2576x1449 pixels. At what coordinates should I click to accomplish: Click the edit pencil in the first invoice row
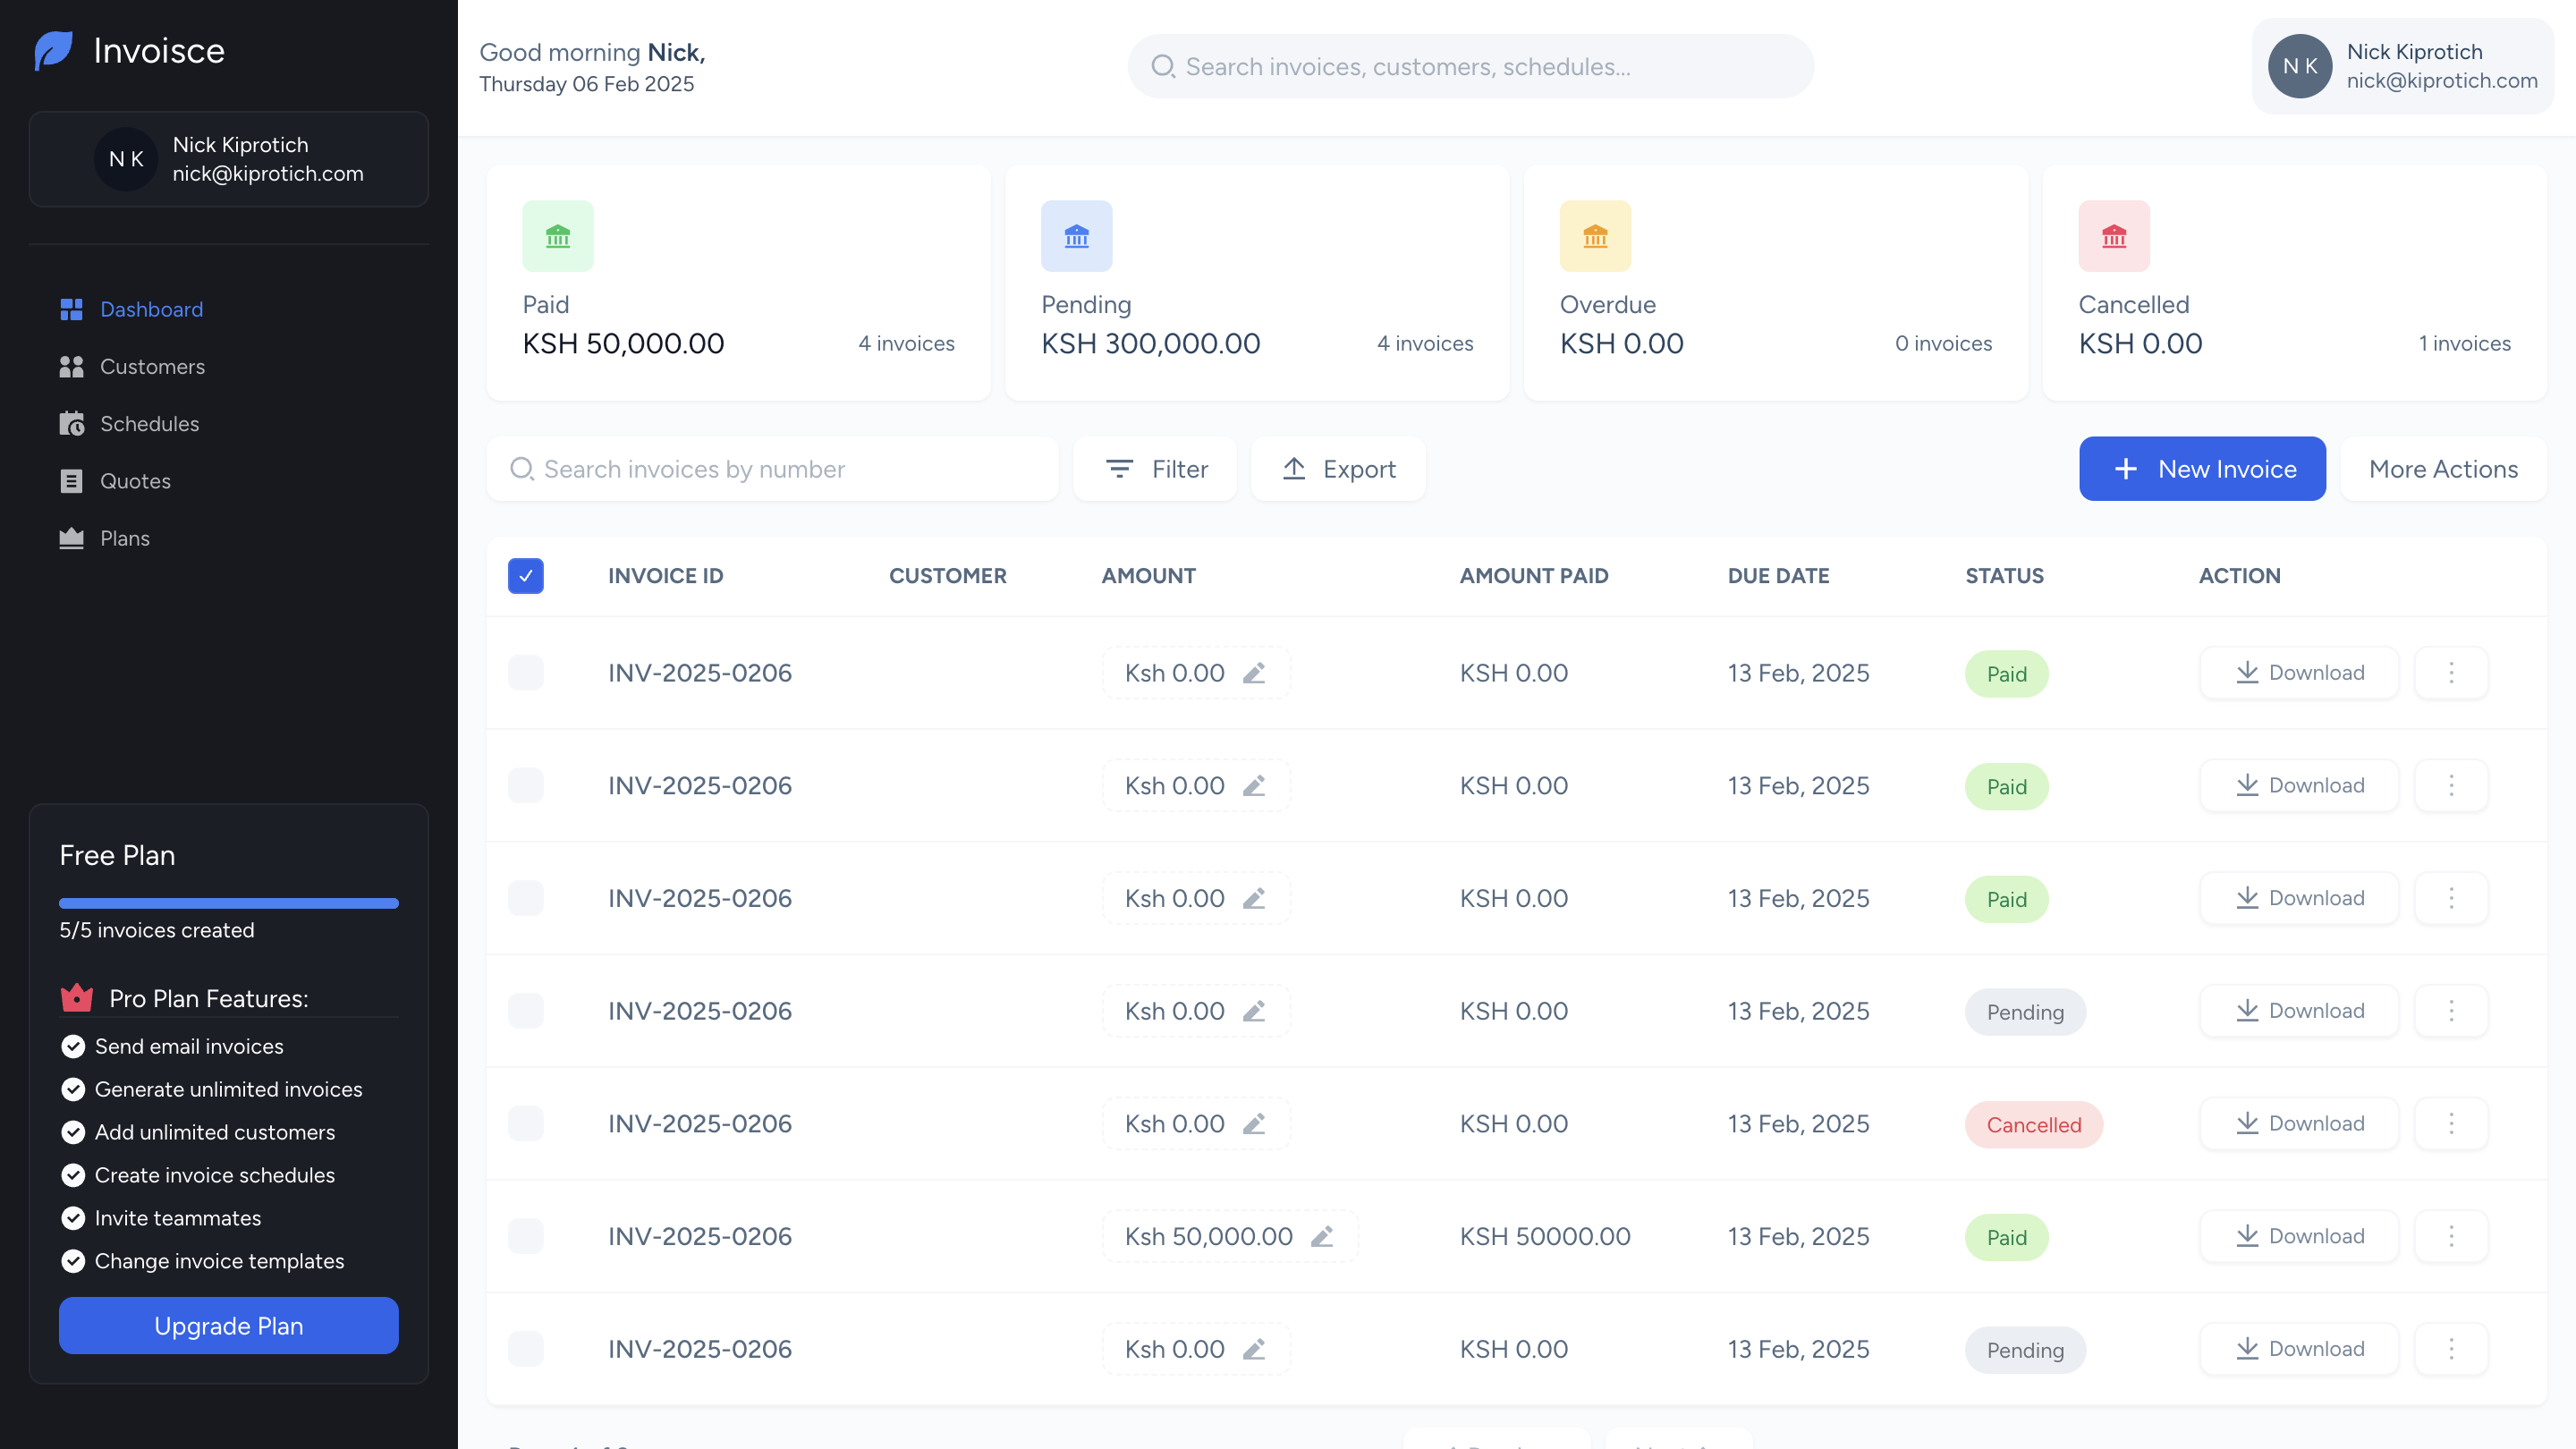[1254, 673]
